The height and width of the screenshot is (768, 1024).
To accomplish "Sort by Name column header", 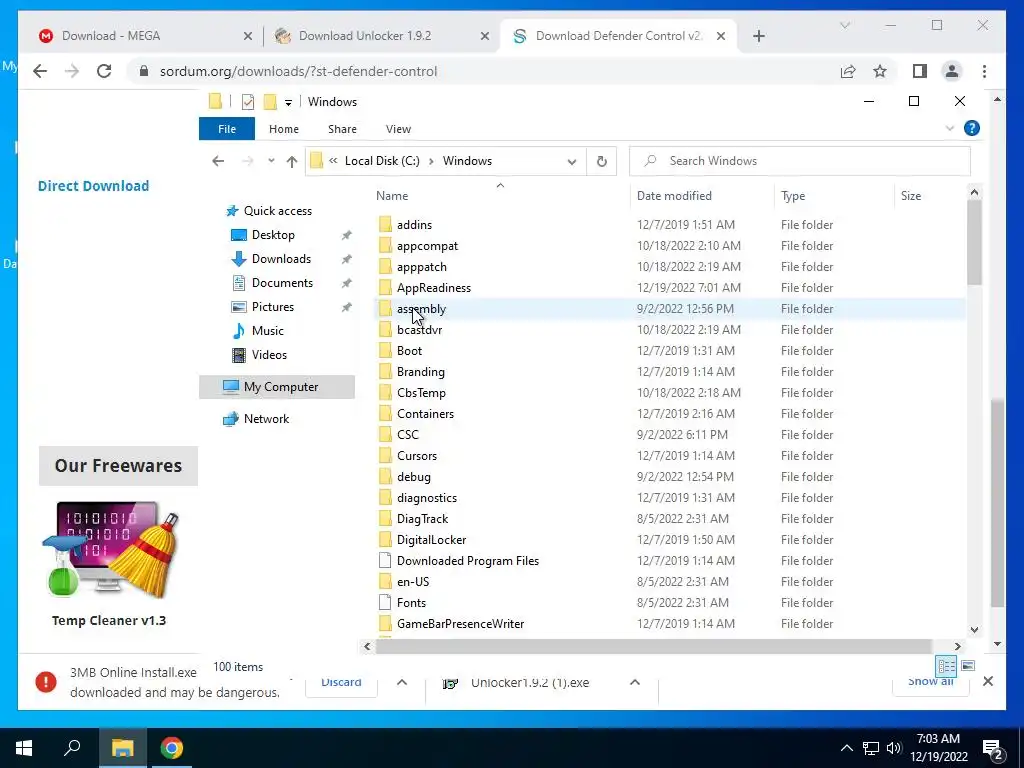I will tap(392, 196).
